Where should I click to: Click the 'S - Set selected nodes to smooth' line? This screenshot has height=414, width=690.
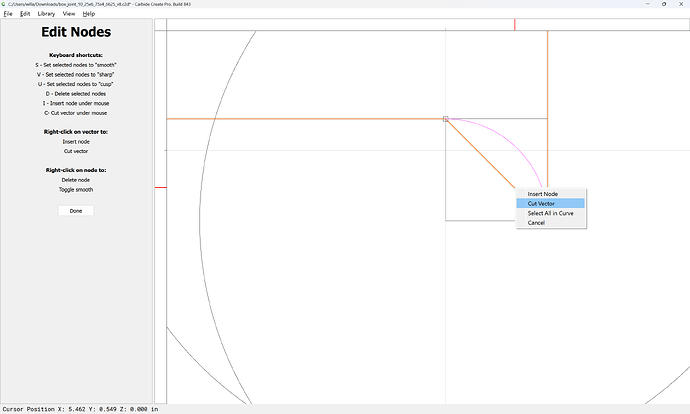pyautogui.click(x=76, y=65)
